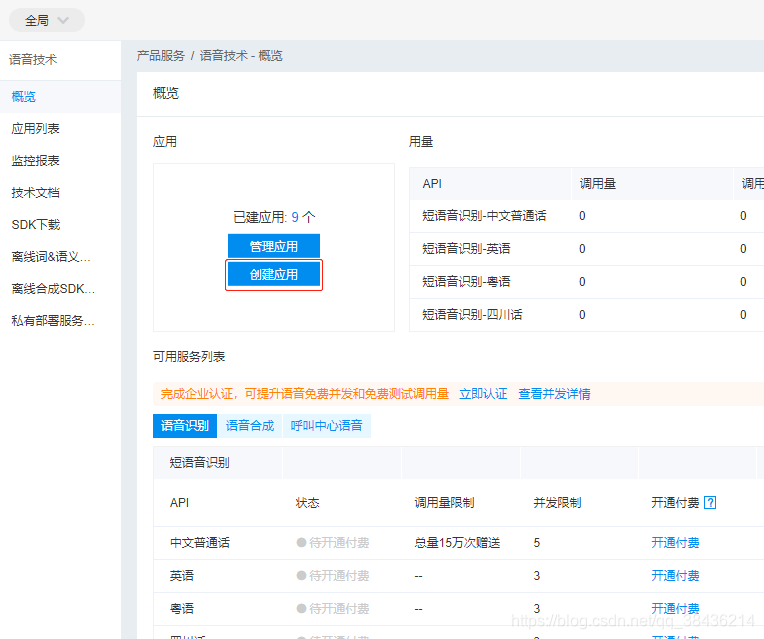764x639 pixels.
Task: Click the 调用量限制 column header
Action: click(444, 503)
